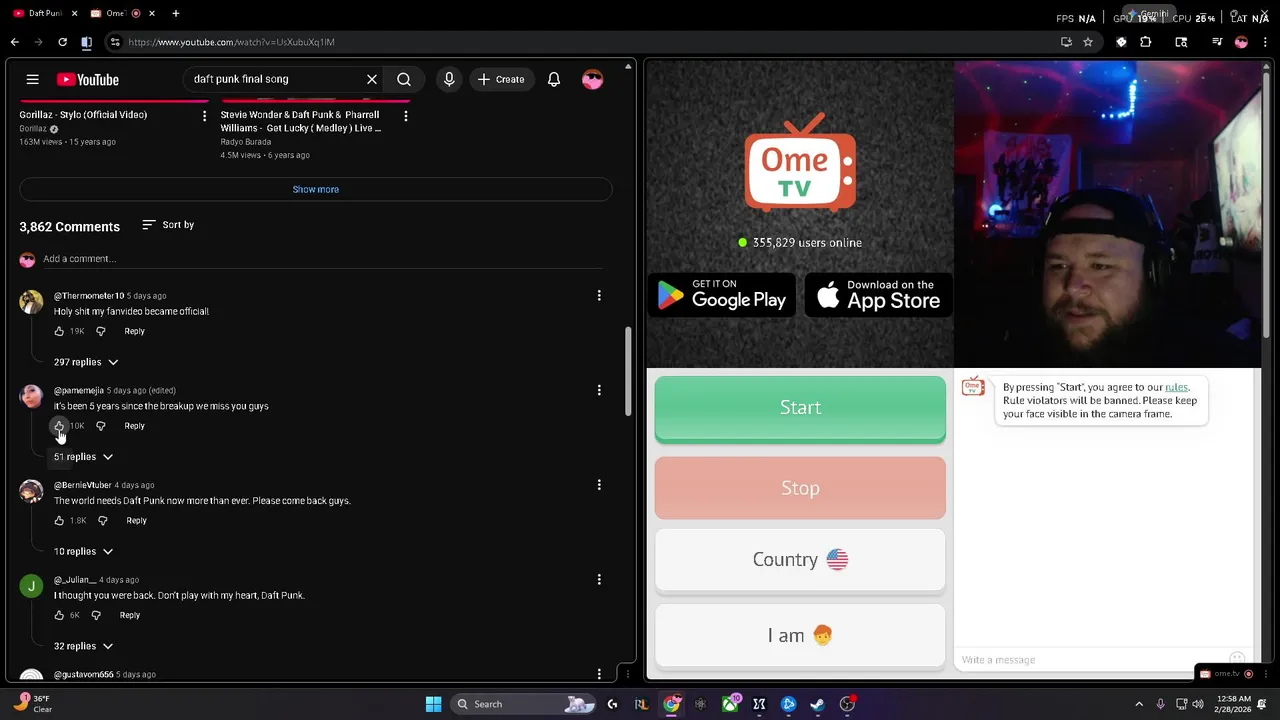This screenshot has height=720, width=1280.
Task: Show more suggested videos
Action: click(315, 189)
